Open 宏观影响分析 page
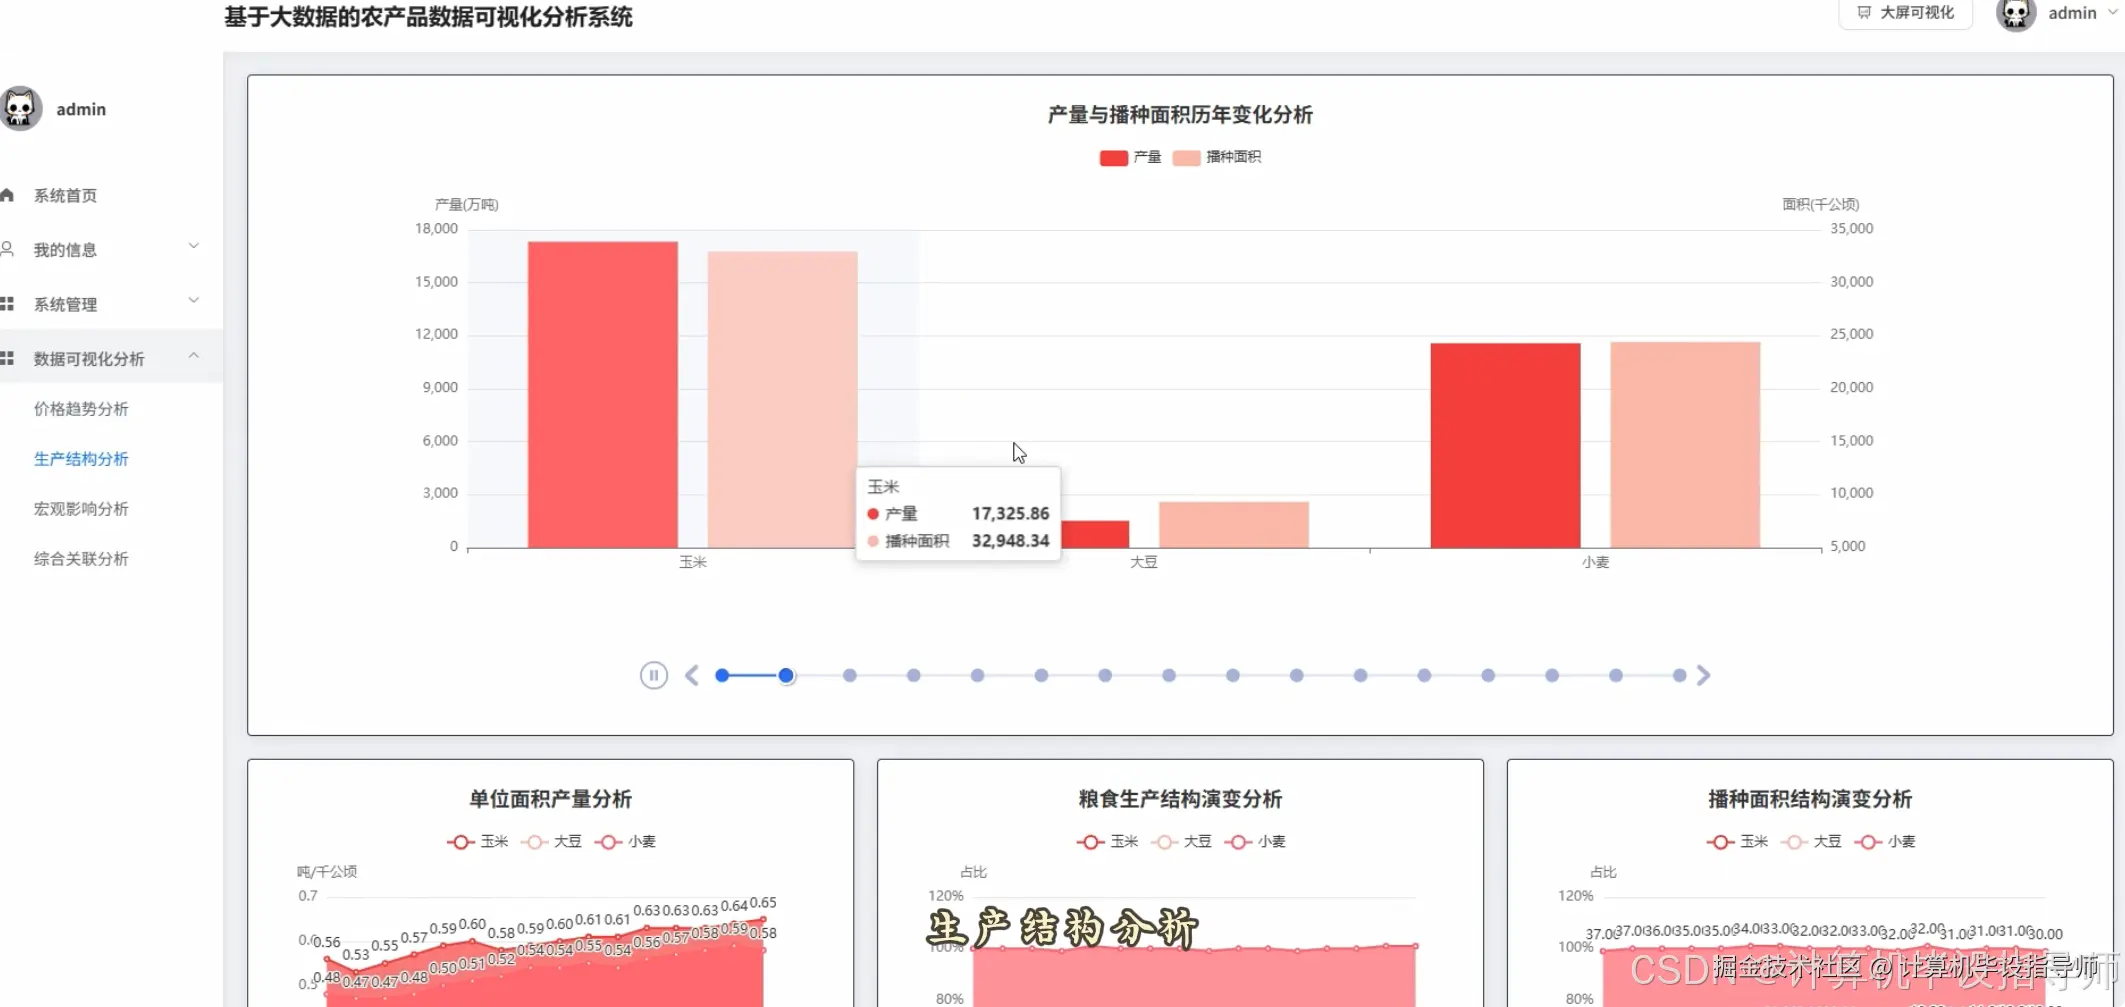The image size is (2125, 1007). pyautogui.click(x=81, y=509)
